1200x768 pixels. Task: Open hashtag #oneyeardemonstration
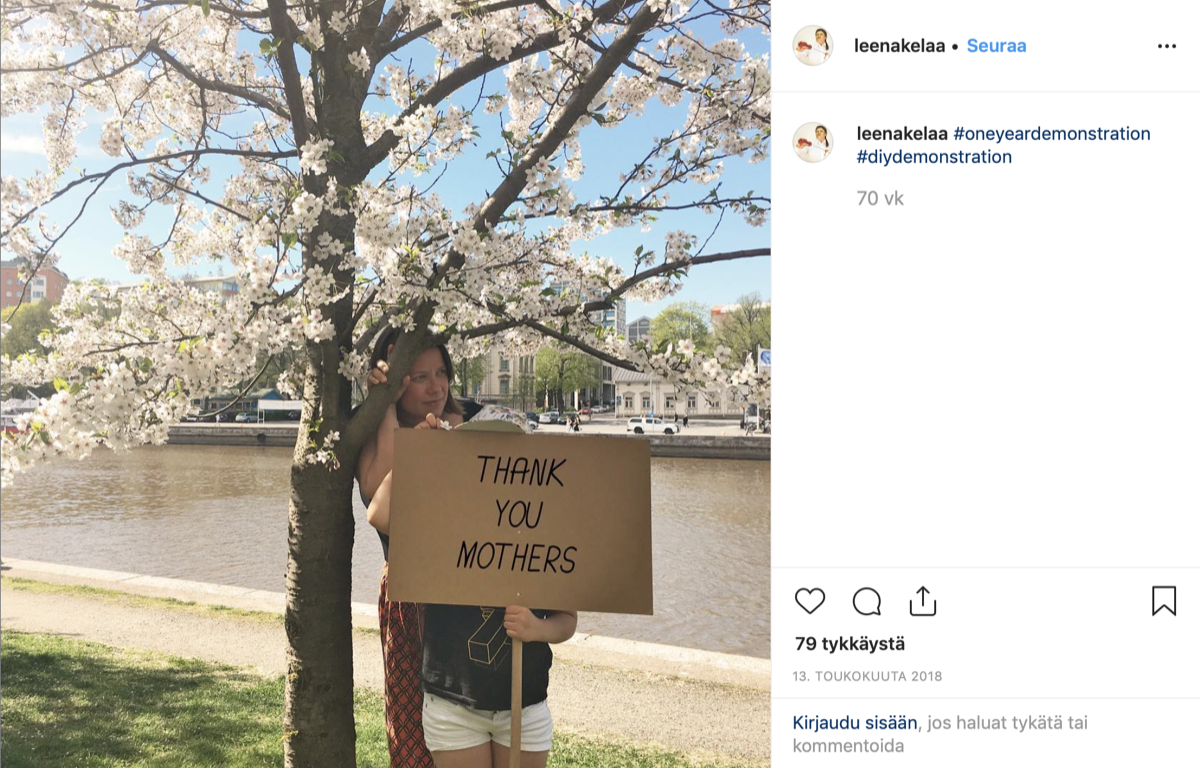tap(1052, 134)
